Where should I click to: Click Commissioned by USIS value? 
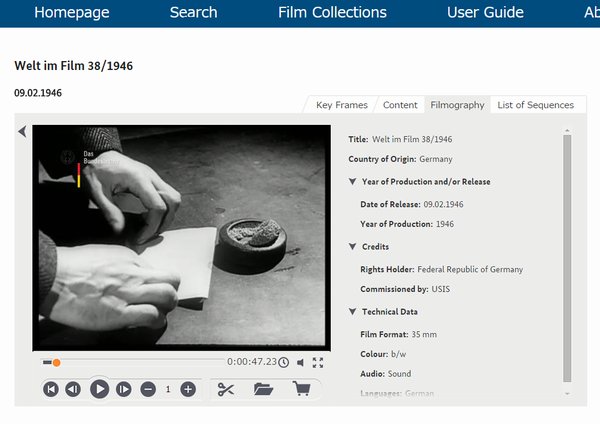pos(441,289)
